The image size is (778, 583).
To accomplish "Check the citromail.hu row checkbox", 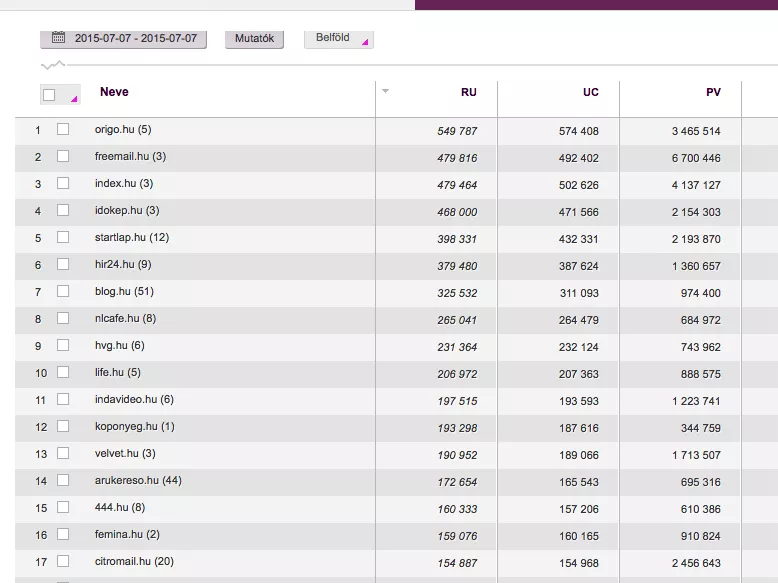I will click(63, 561).
